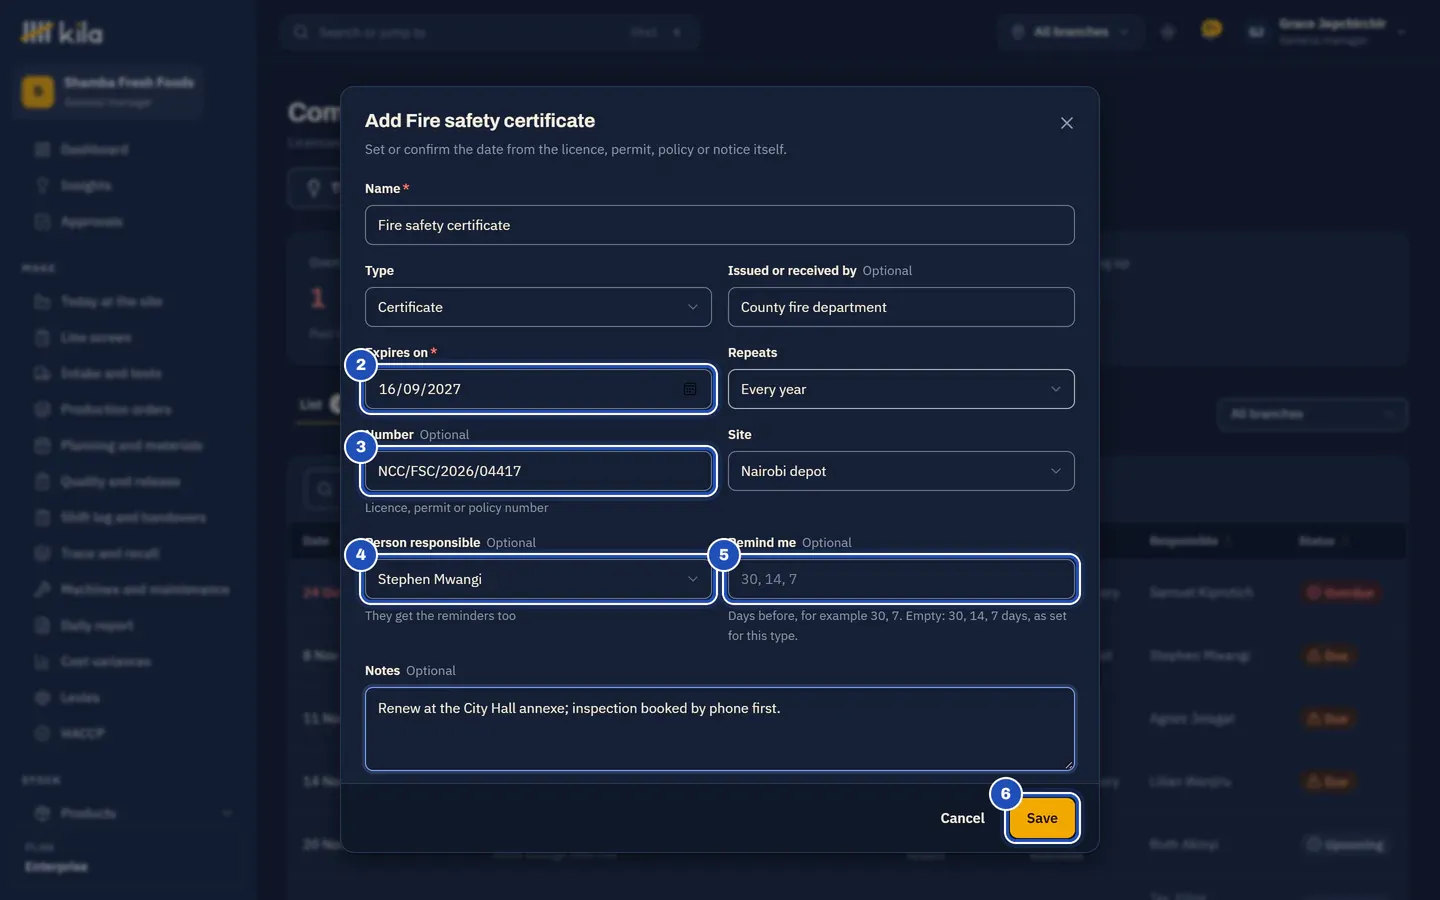Change Person responsible from Stephen Mwangi

(538, 579)
